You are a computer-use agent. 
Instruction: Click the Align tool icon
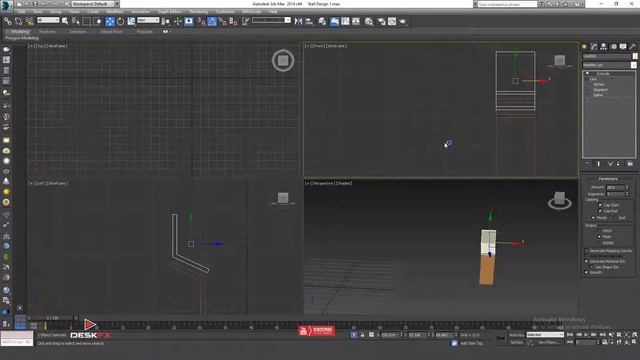309,21
